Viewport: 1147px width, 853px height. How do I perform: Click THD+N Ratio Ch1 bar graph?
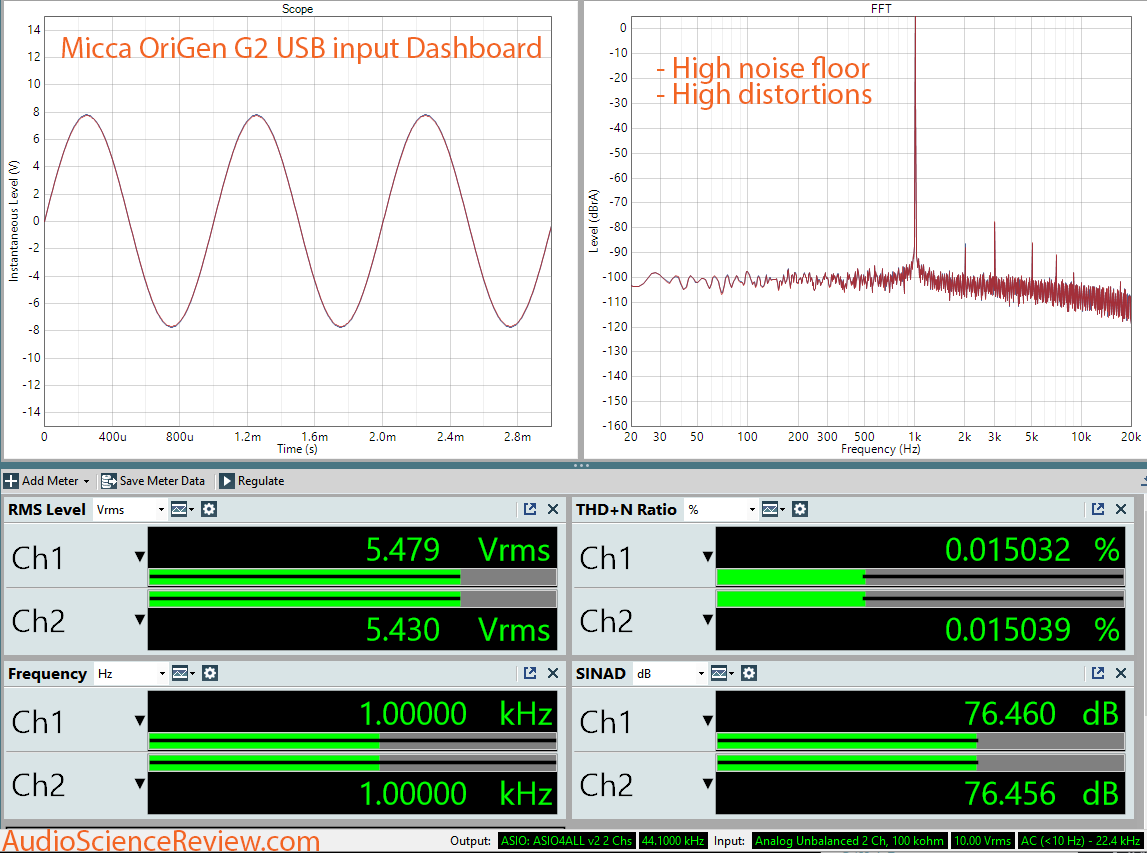(920, 577)
